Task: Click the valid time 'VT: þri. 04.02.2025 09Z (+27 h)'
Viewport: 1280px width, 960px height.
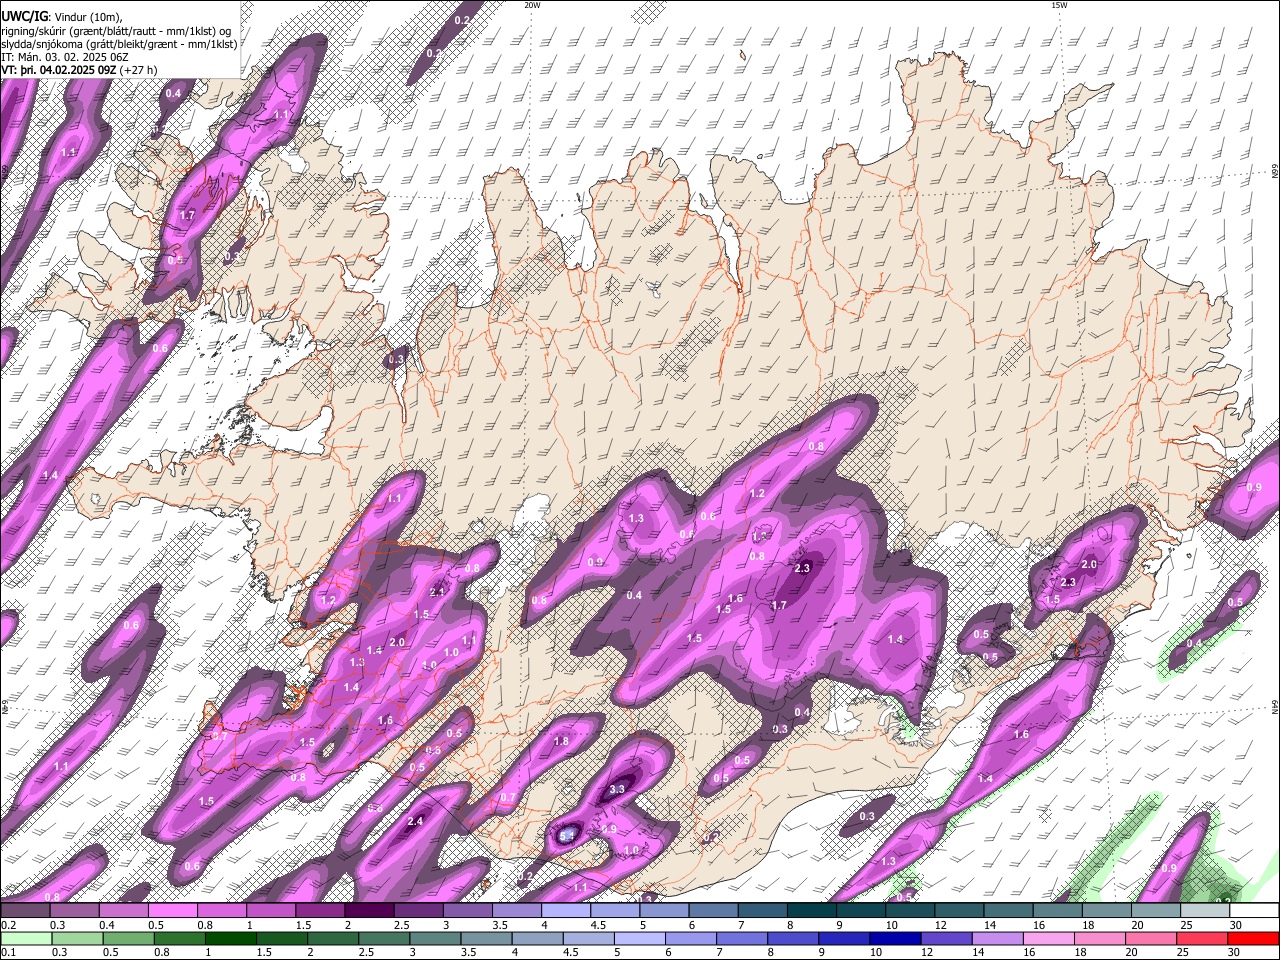Action: coord(79,71)
